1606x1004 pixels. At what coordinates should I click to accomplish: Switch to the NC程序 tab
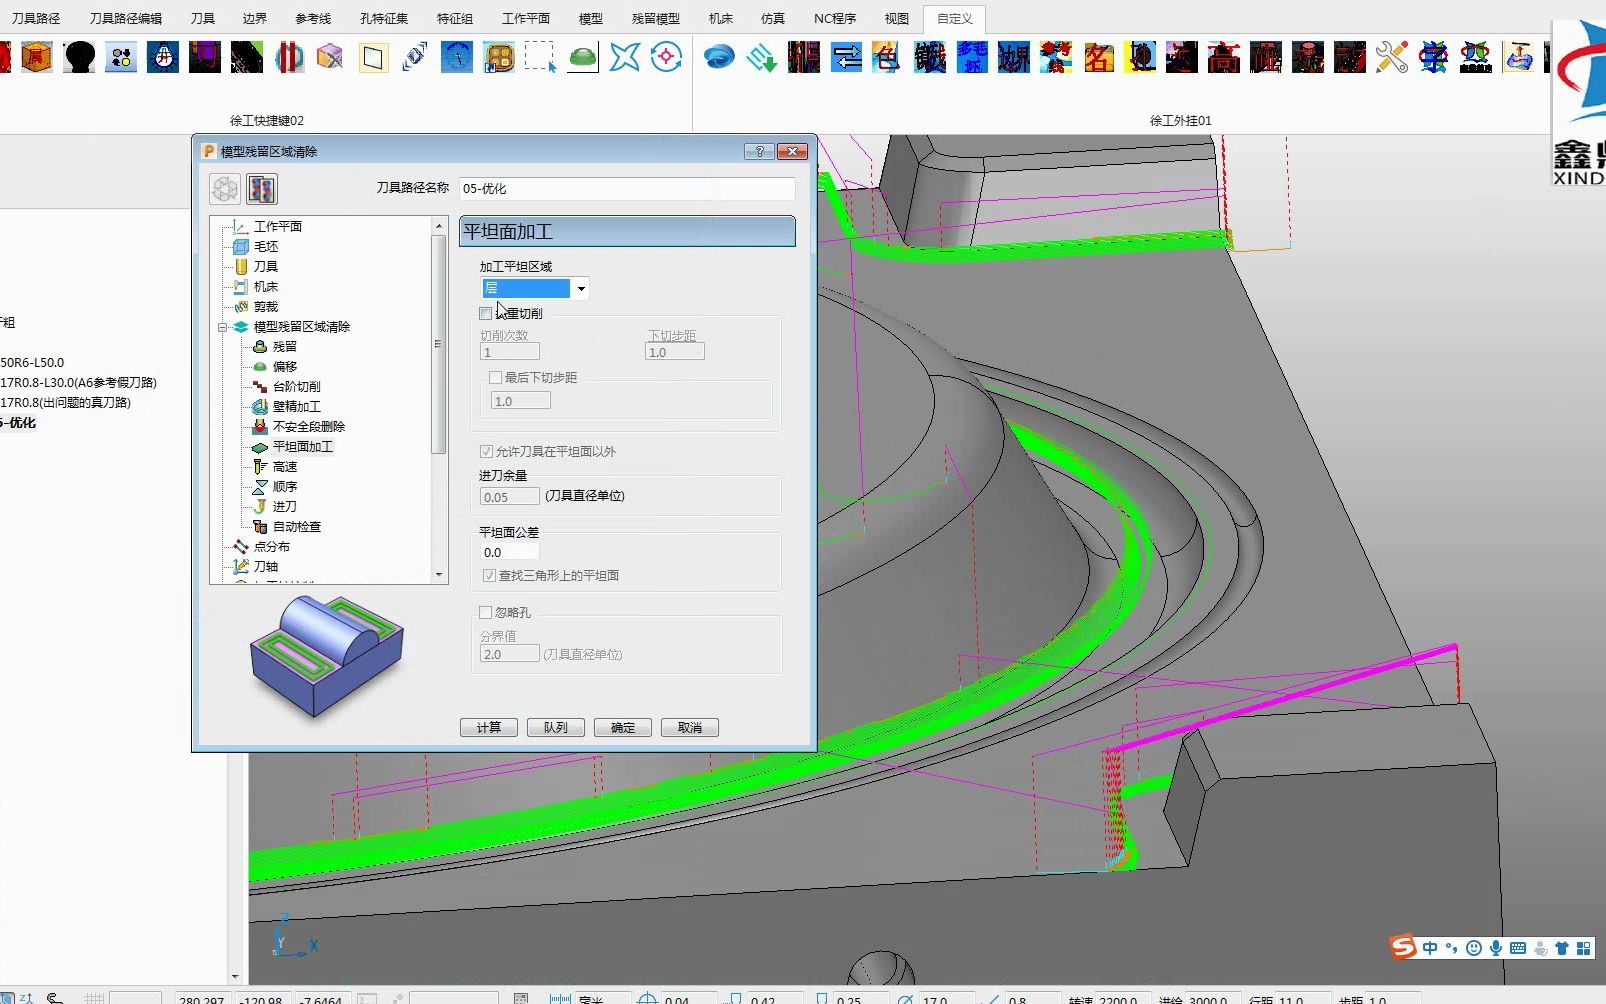835,18
